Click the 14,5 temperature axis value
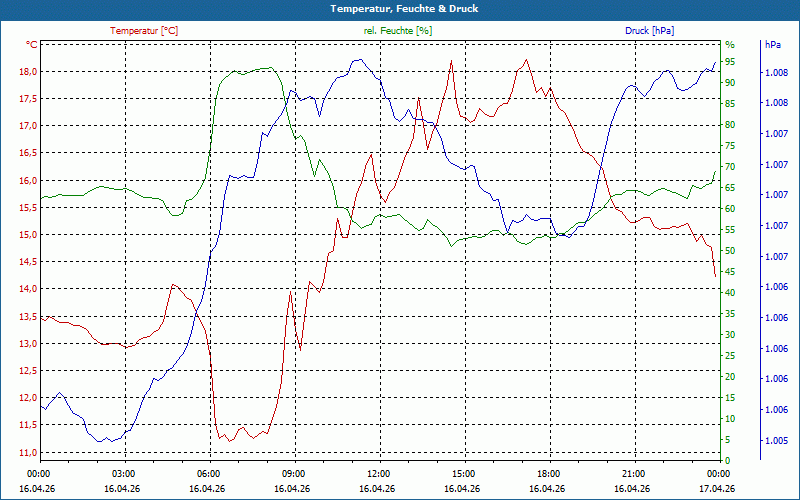 coord(28,262)
